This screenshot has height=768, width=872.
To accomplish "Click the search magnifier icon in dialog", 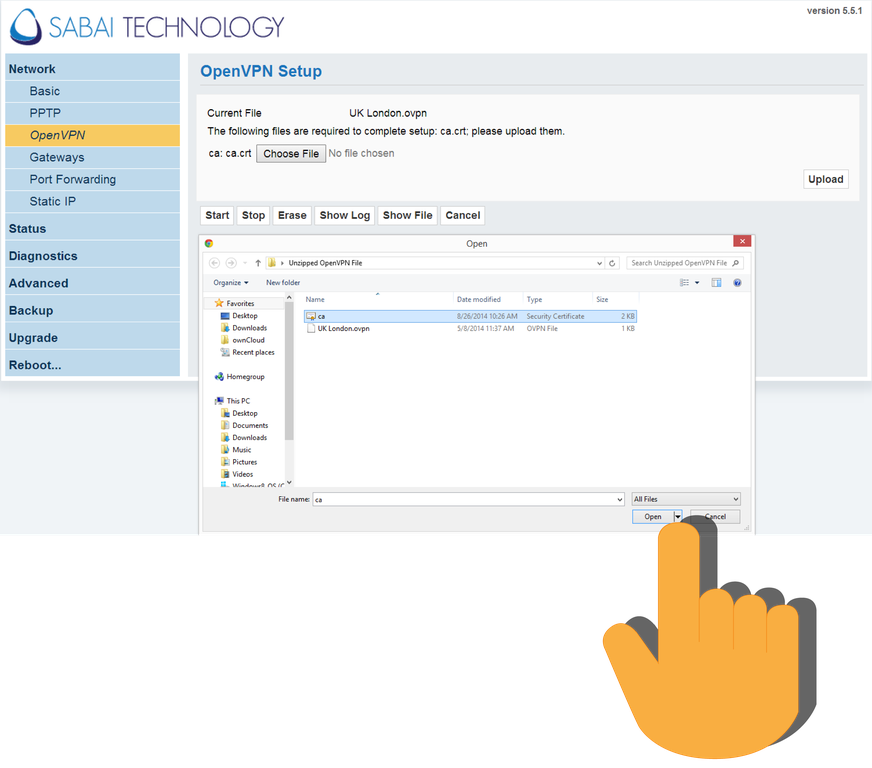I will tap(736, 263).
